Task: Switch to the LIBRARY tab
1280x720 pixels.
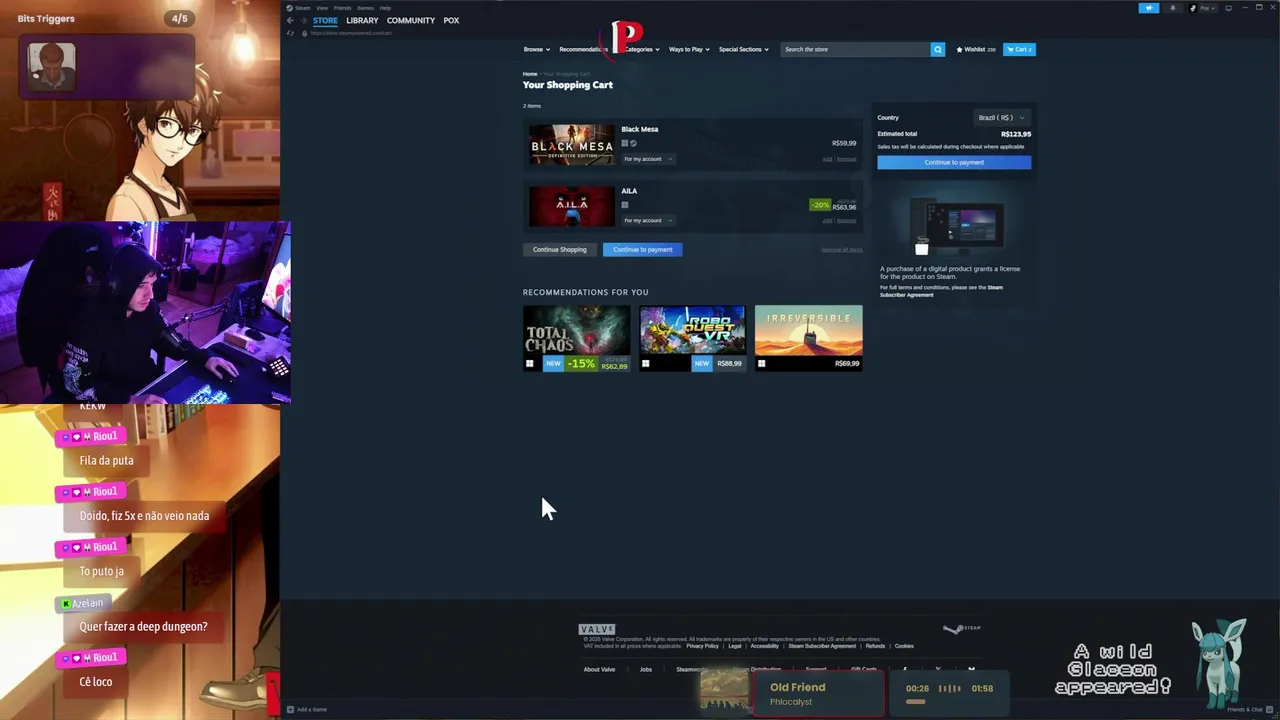Action: coord(362,20)
